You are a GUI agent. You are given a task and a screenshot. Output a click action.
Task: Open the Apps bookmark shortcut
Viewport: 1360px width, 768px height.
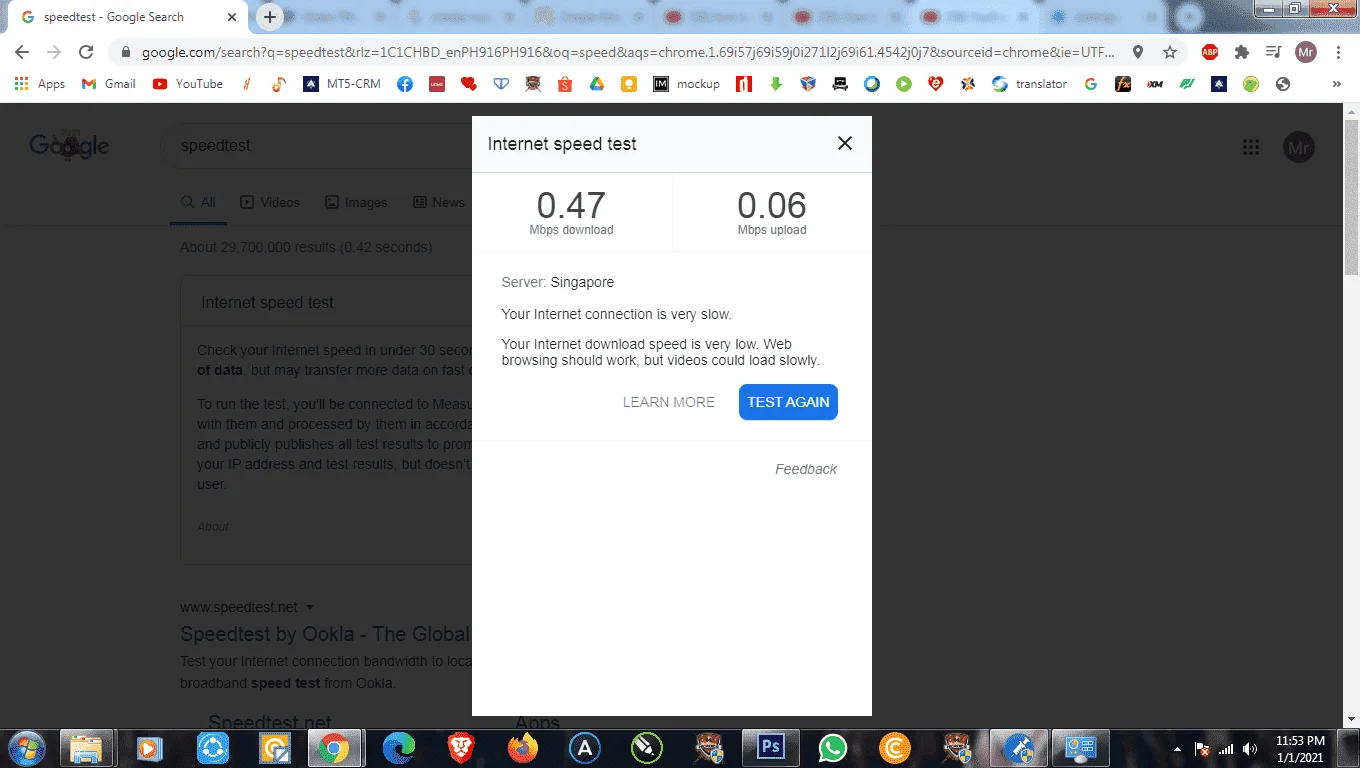click(40, 84)
